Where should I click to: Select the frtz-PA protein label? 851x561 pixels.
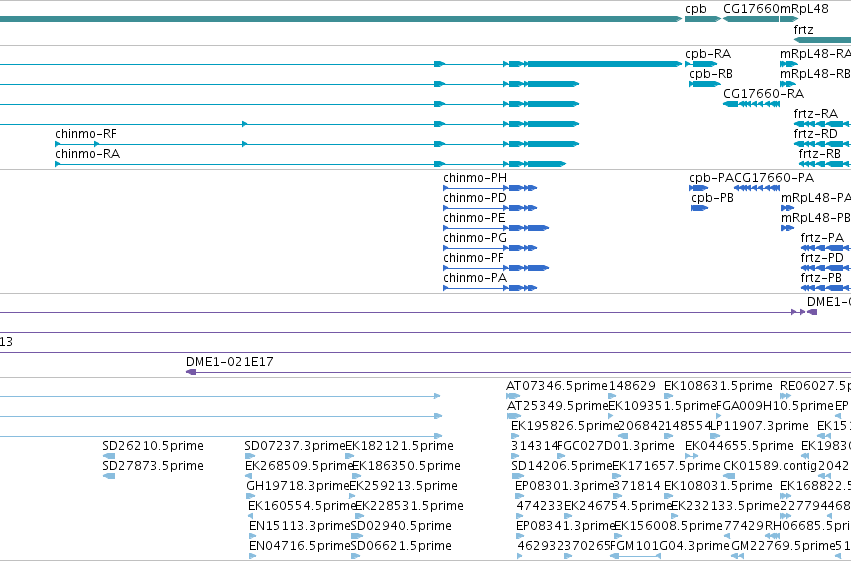click(x=822, y=238)
